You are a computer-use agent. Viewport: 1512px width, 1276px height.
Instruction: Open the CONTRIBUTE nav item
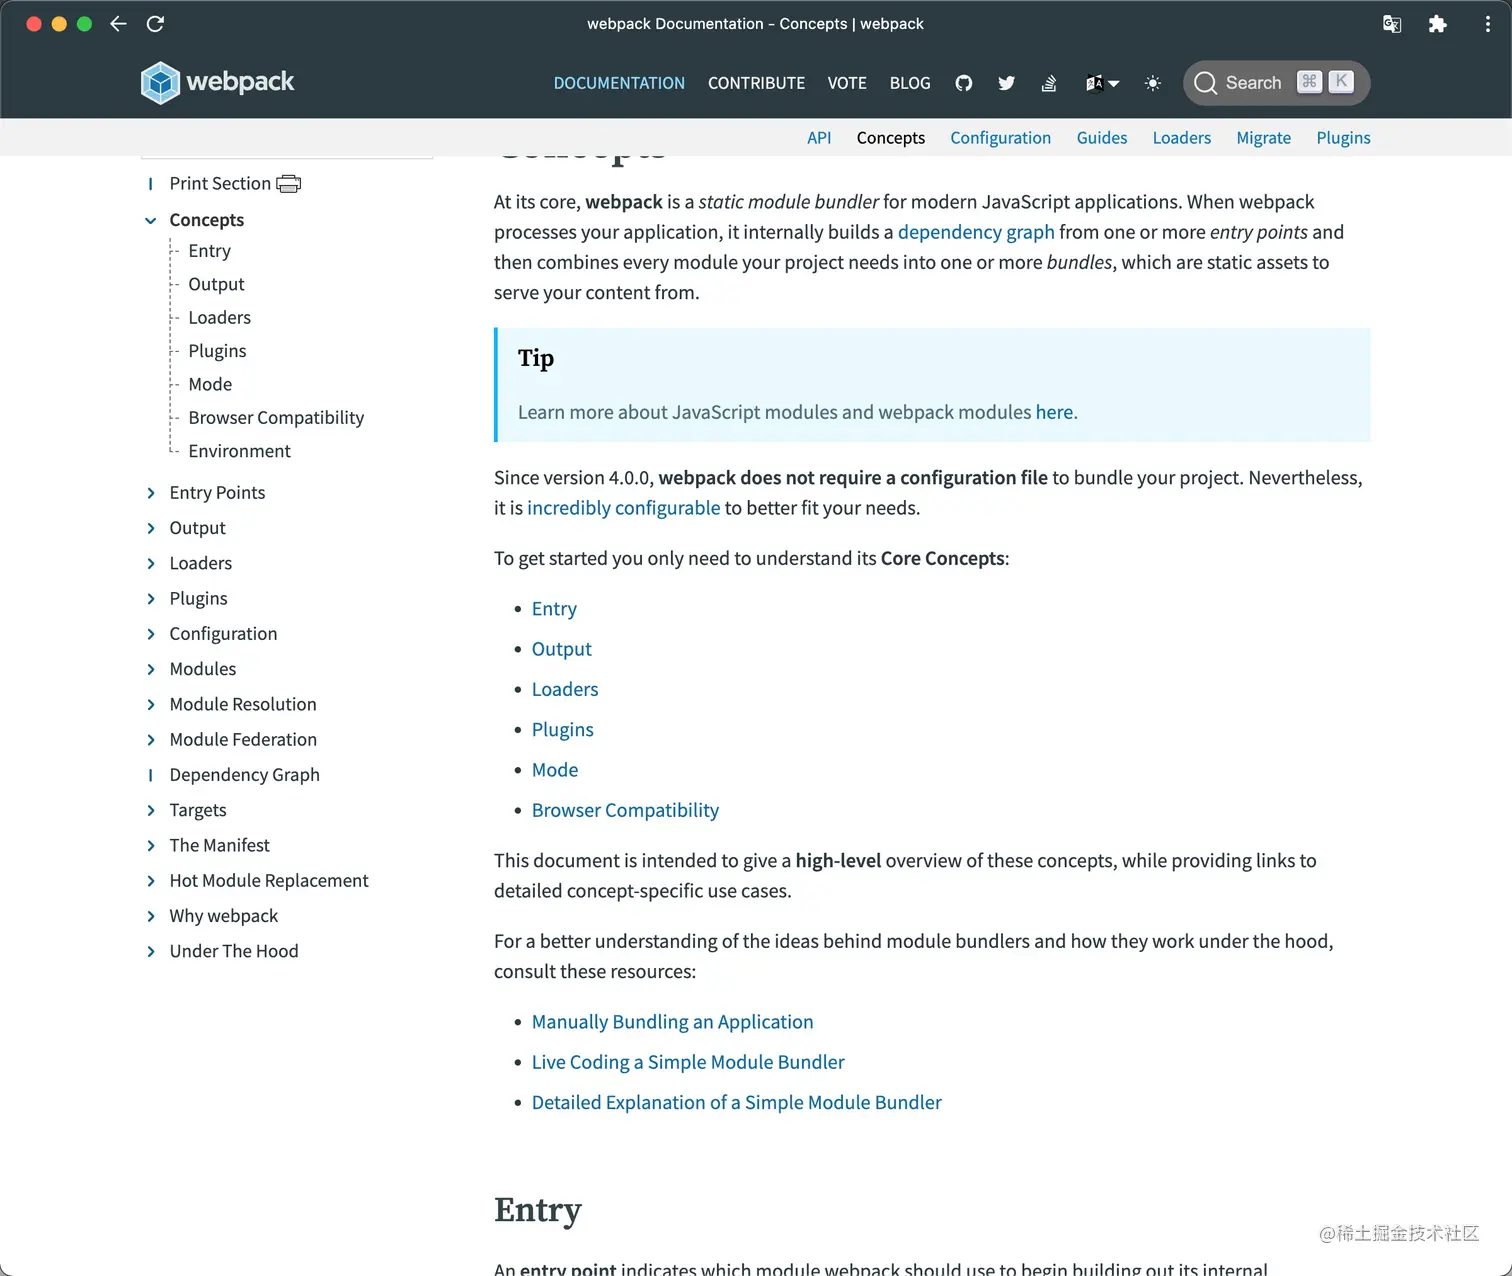point(756,83)
